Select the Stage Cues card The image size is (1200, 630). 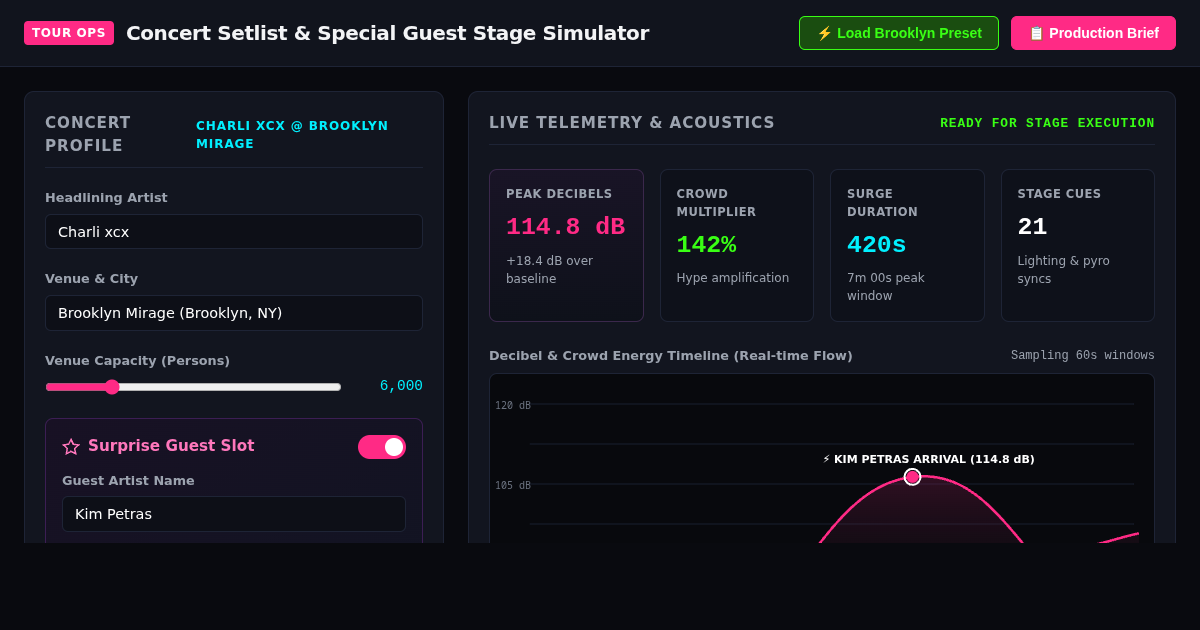coord(1078,245)
